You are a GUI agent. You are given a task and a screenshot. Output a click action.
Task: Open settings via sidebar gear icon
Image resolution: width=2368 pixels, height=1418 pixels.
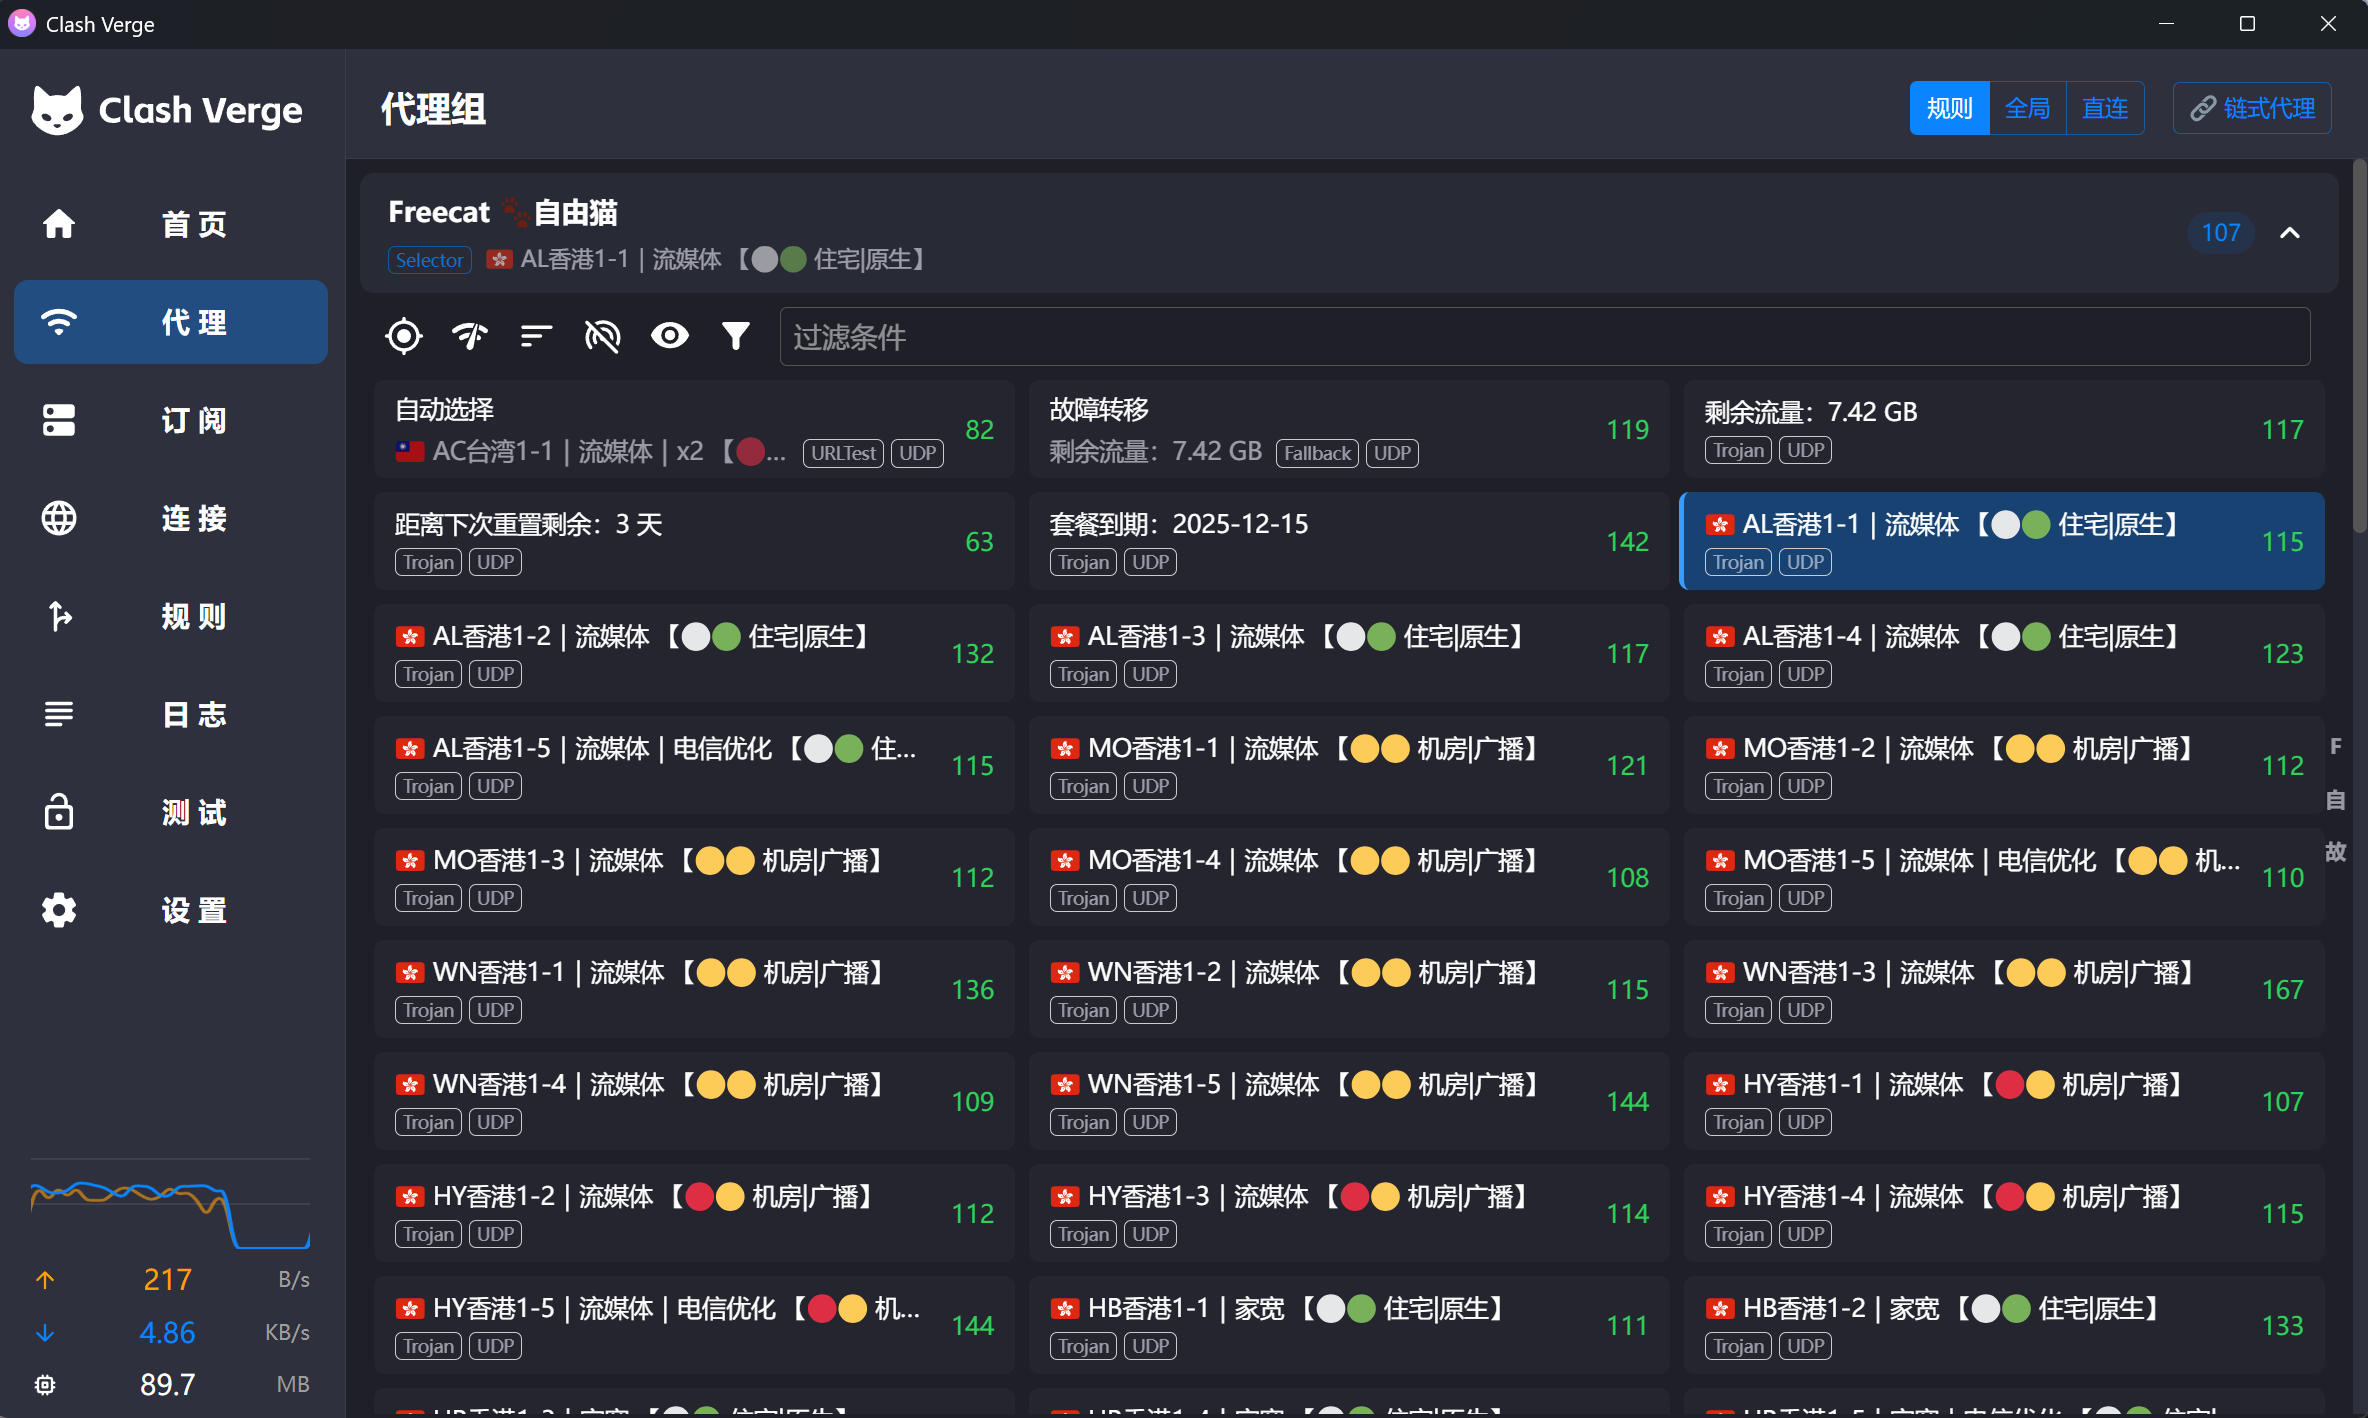coord(59,910)
